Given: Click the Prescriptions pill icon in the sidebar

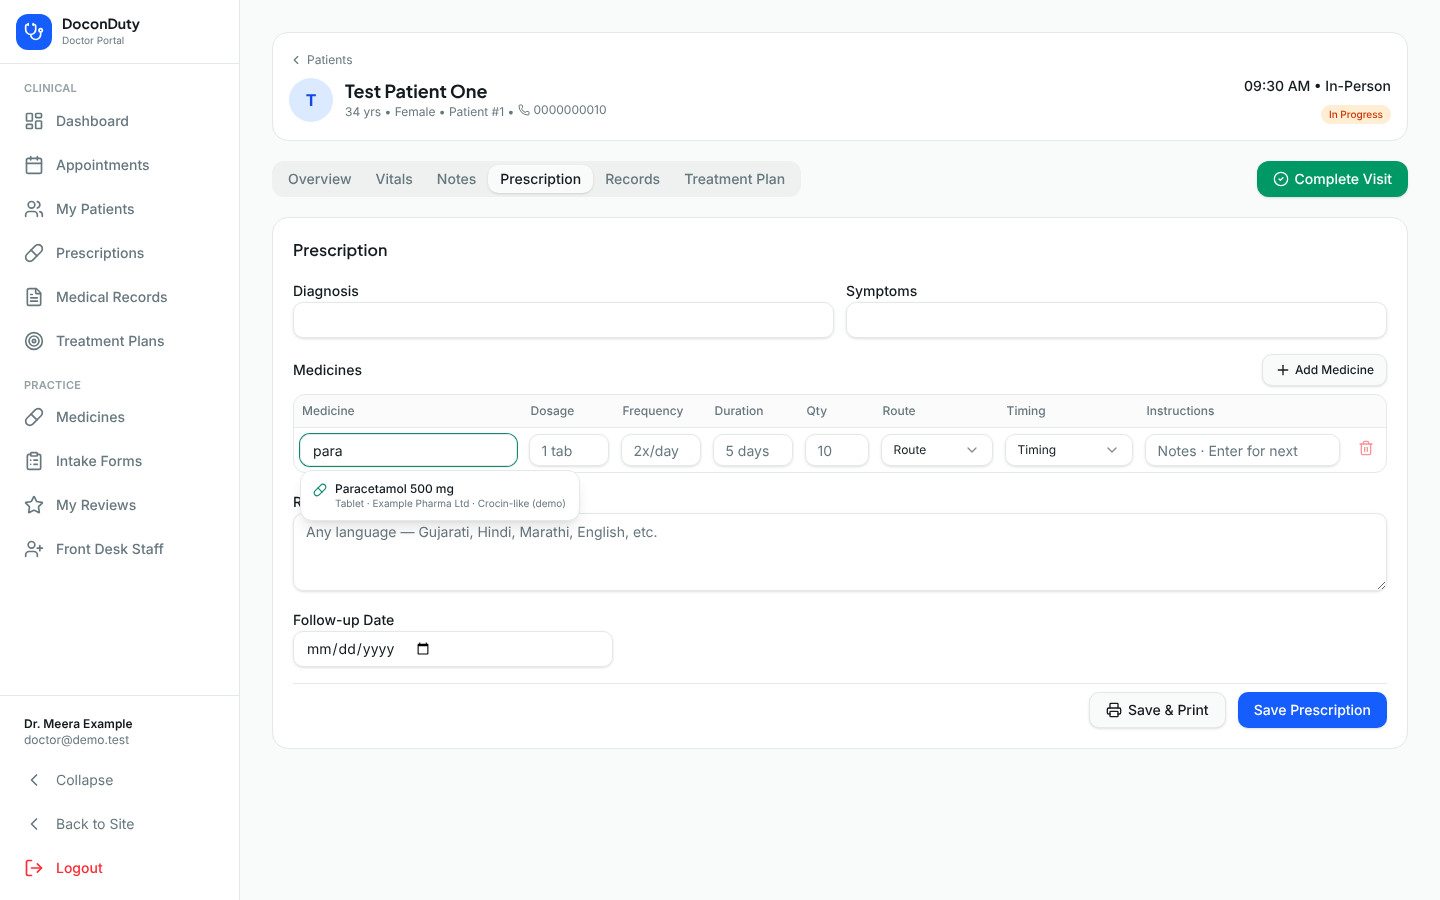Looking at the screenshot, I should coord(34,253).
